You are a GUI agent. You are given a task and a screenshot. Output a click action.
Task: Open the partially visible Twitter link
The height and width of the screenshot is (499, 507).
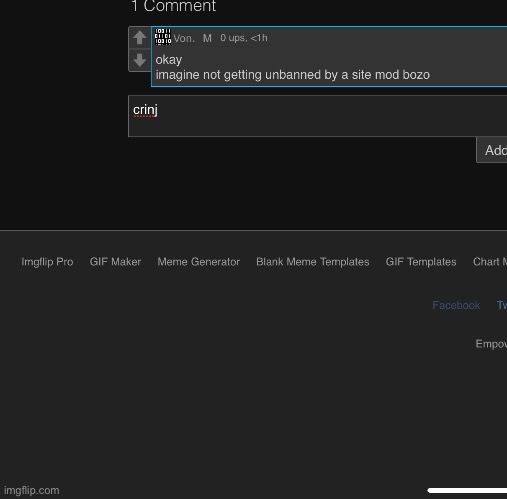coord(502,305)
